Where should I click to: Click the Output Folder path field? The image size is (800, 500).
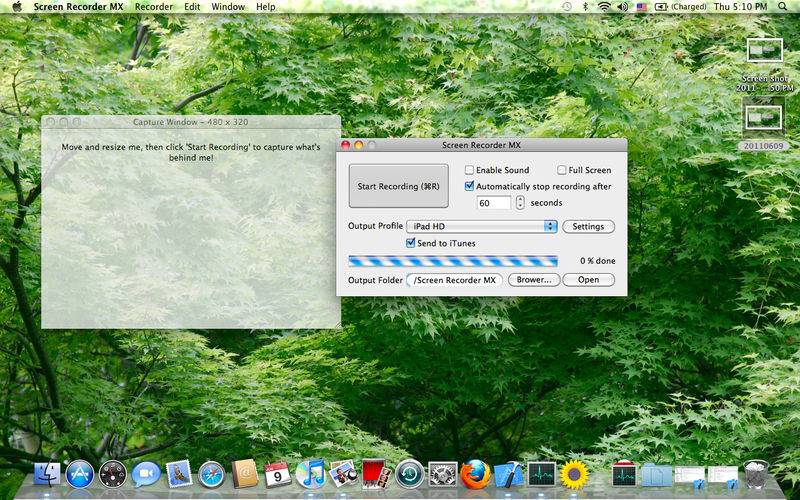[454, 280]
